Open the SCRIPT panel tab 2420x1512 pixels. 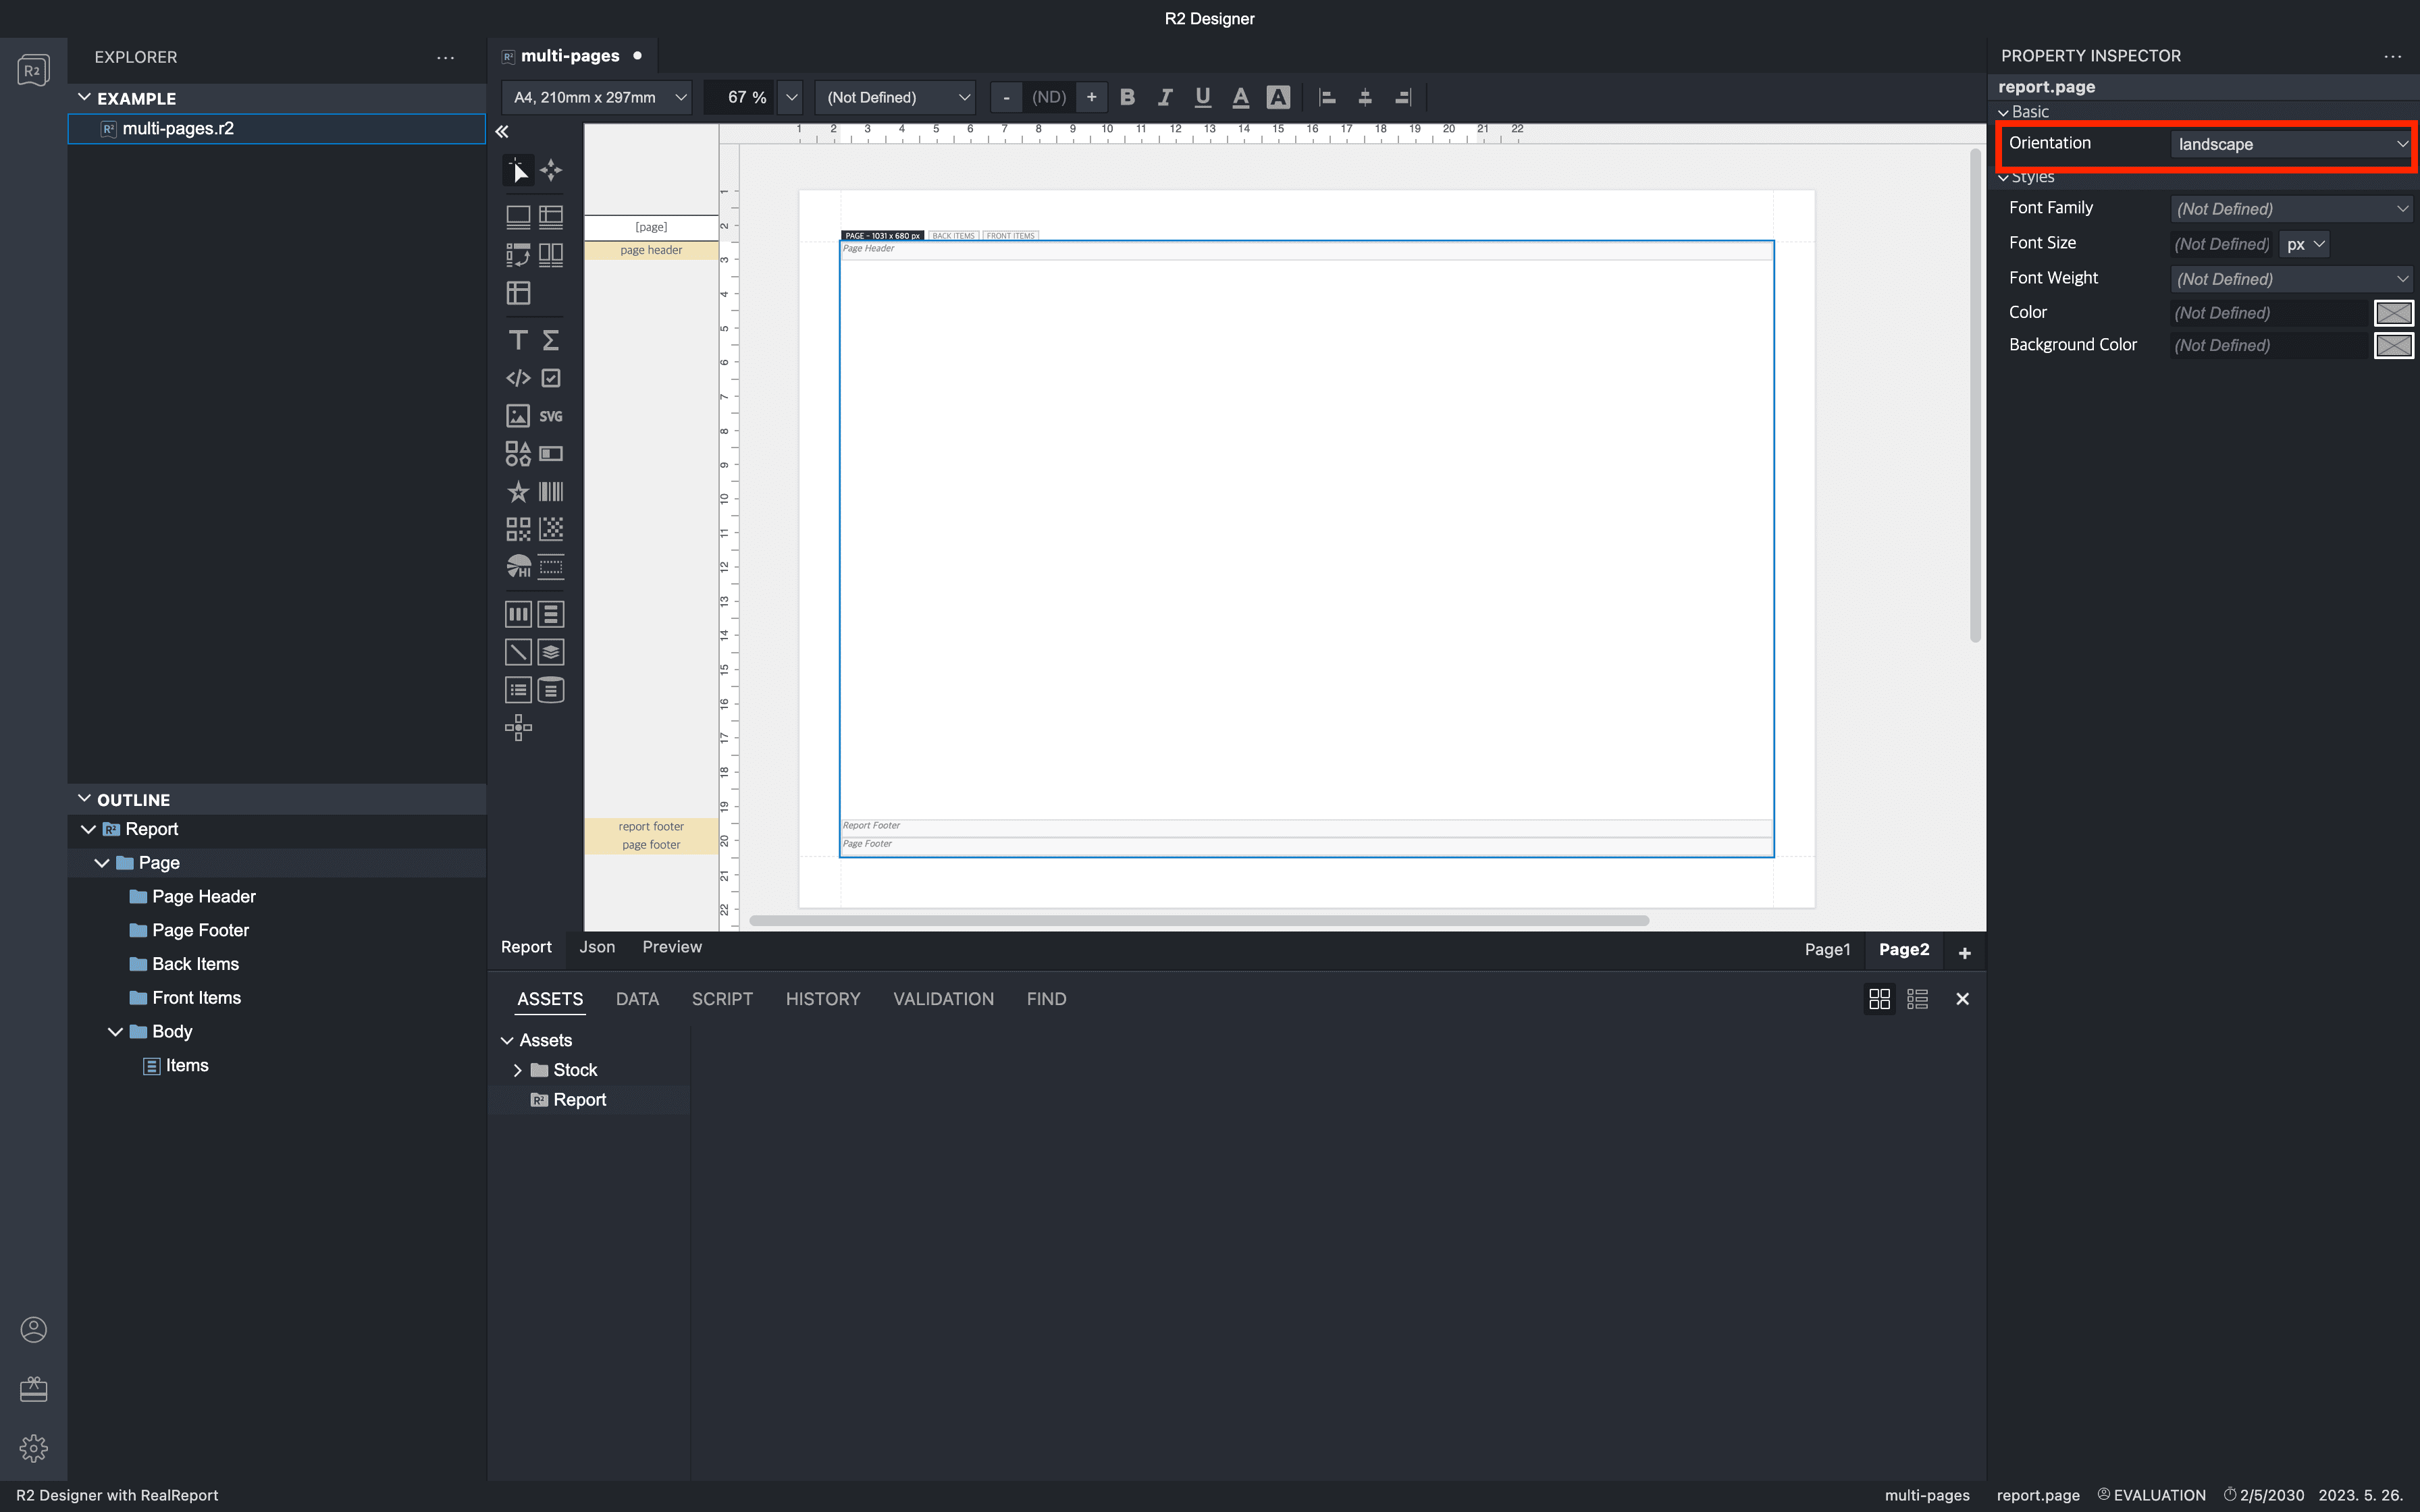tap(722, 999)
